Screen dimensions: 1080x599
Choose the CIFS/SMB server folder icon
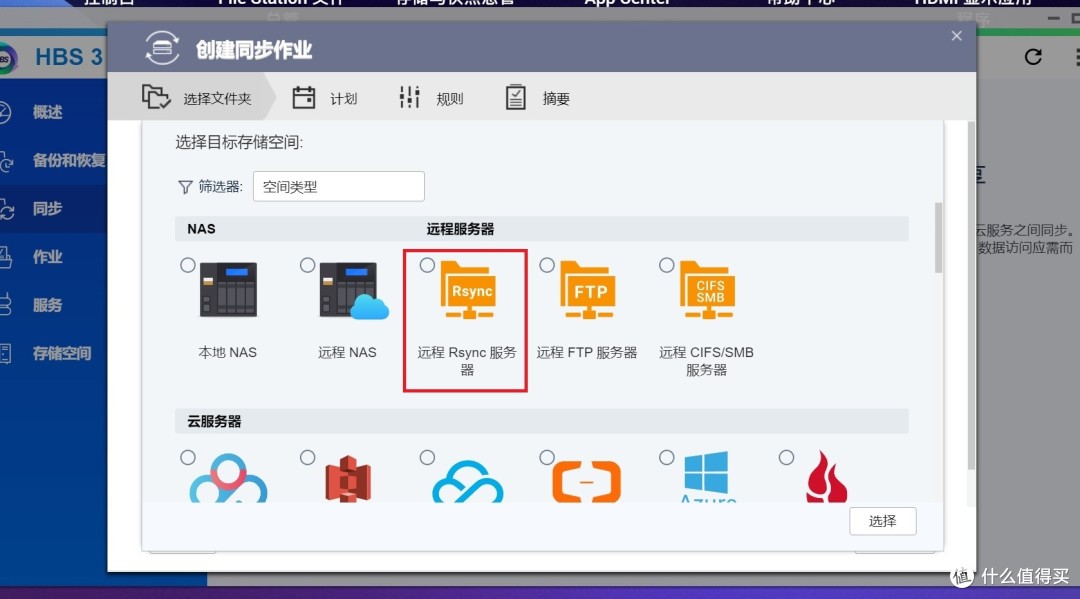coord(707,290)
